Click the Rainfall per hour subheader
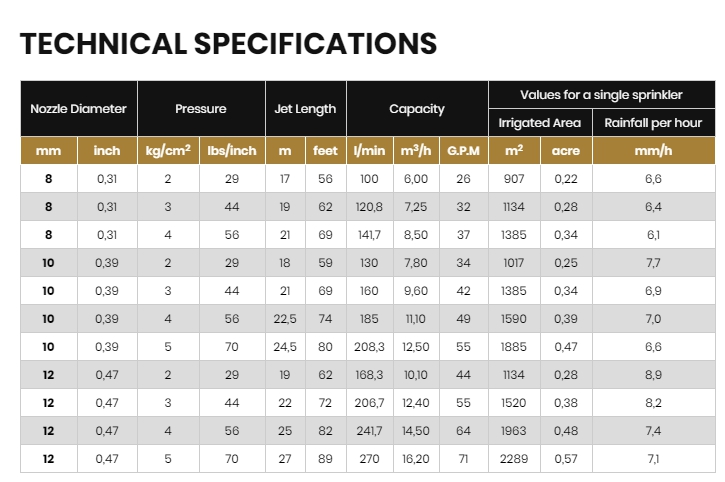725x482 pixels. (x=653, y=123)
